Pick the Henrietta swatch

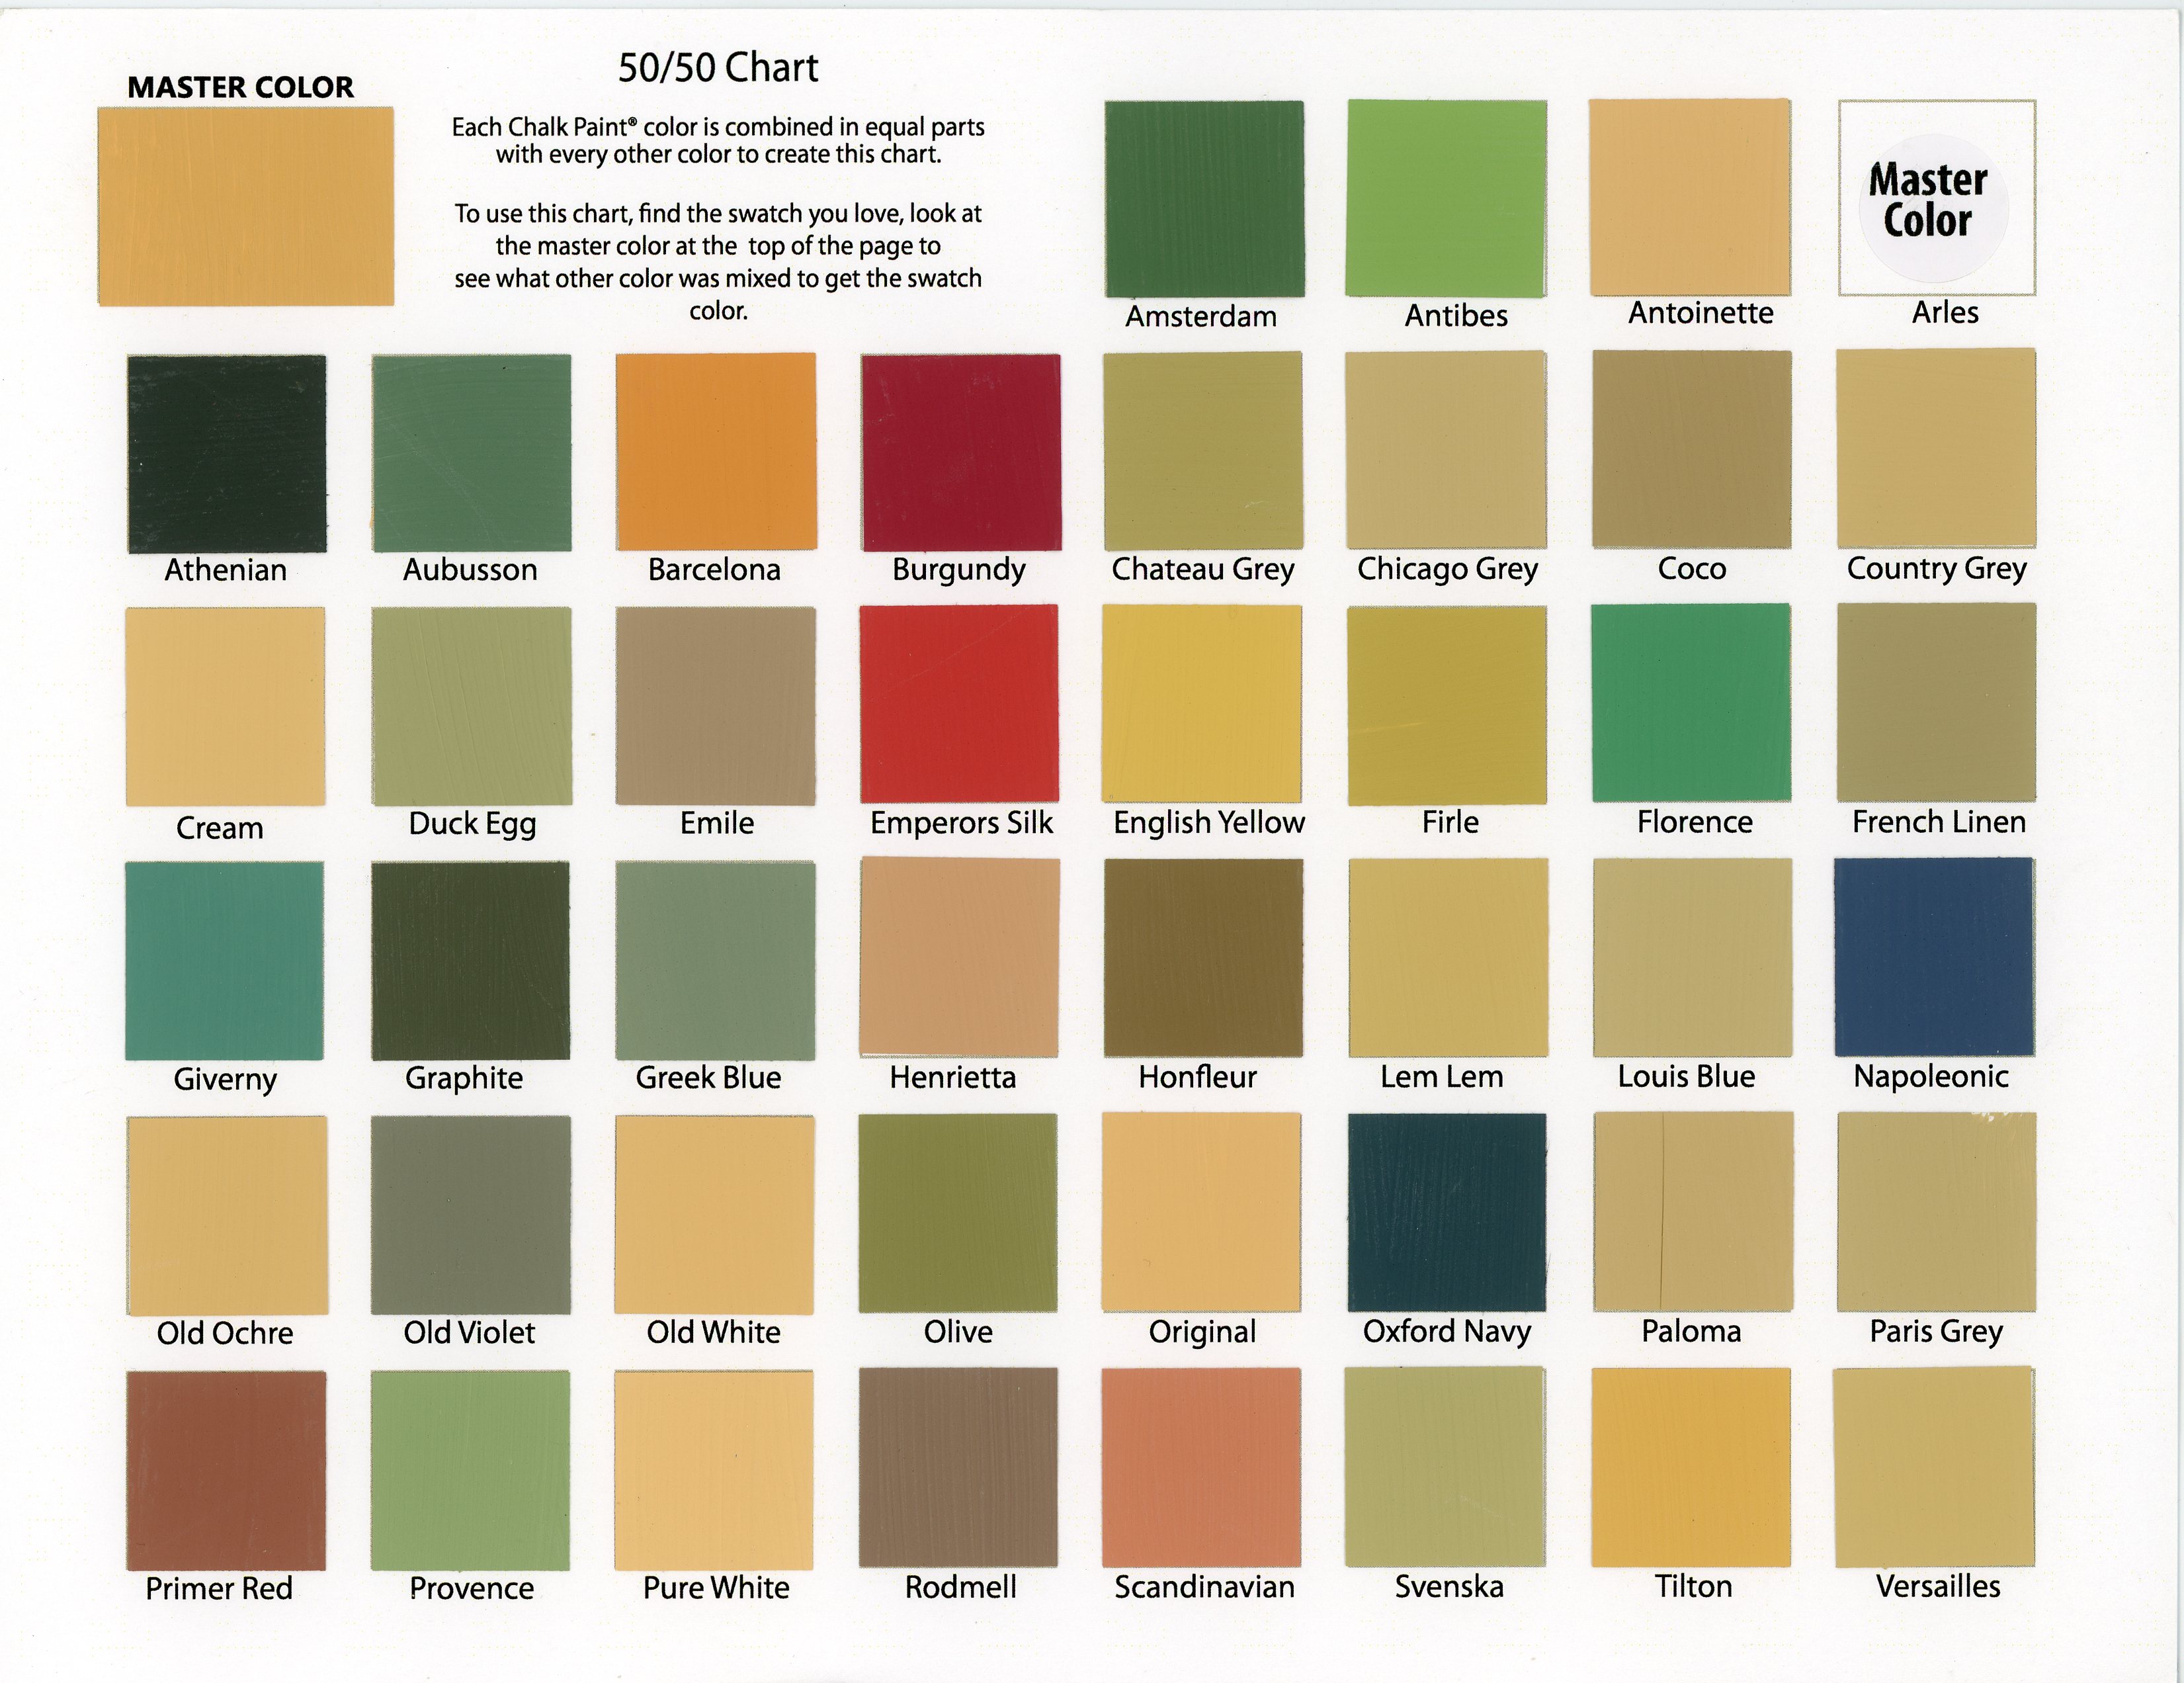point(960,958)
